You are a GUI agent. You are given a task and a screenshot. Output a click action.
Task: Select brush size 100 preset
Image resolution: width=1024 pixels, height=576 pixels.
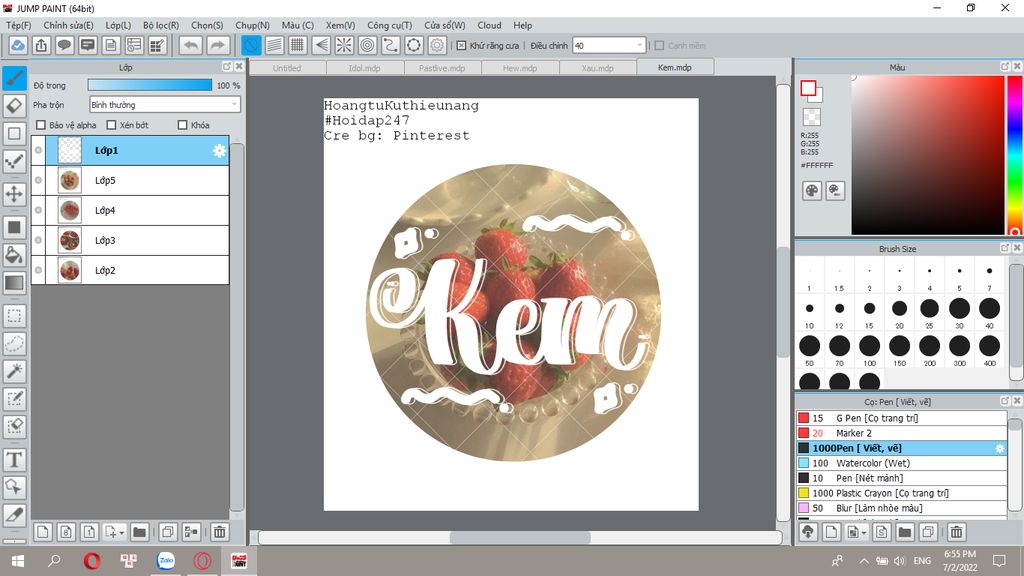[869, 346]
